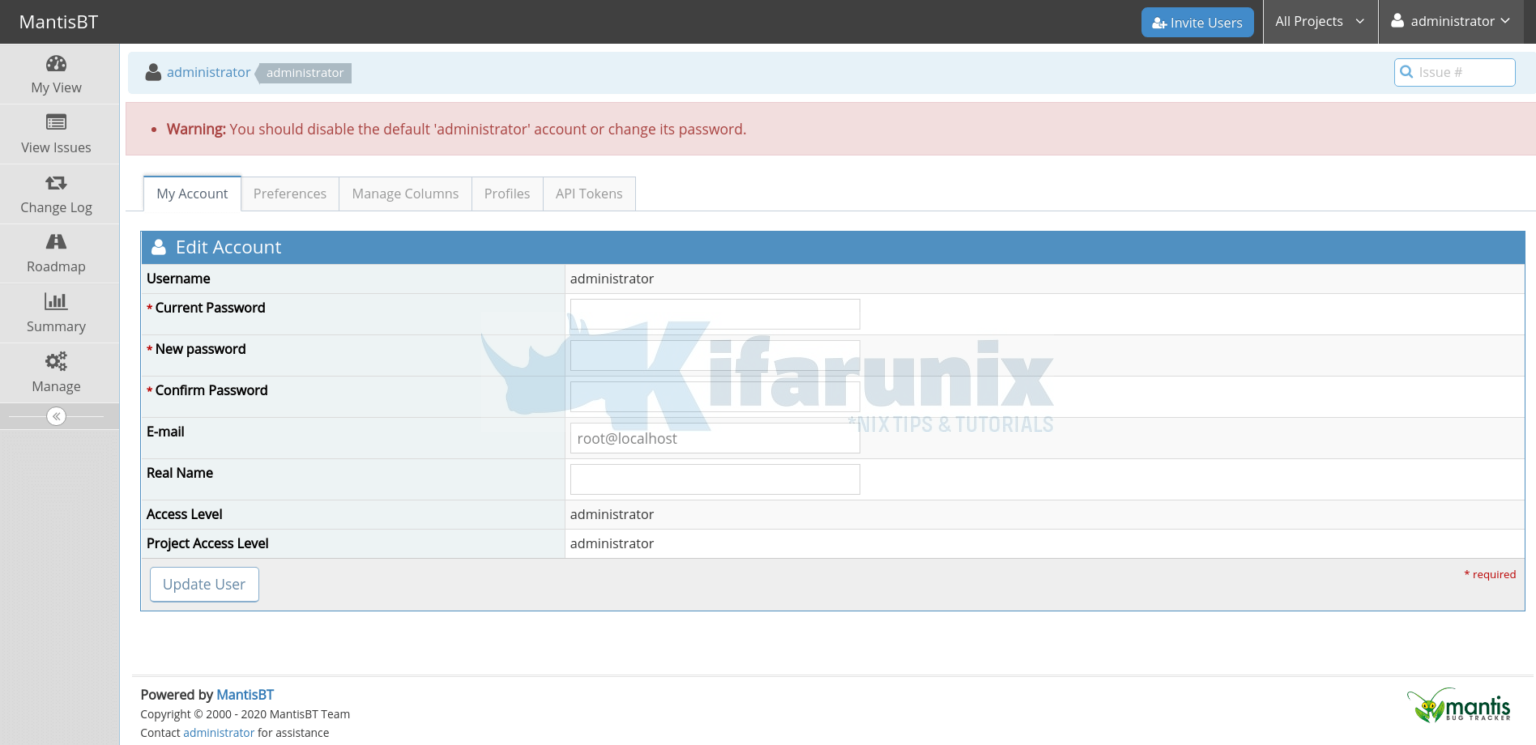Click inside the Current Password field
This screenshot has width=1536, height=745.
pyautogui.click(x=714, y=313)
